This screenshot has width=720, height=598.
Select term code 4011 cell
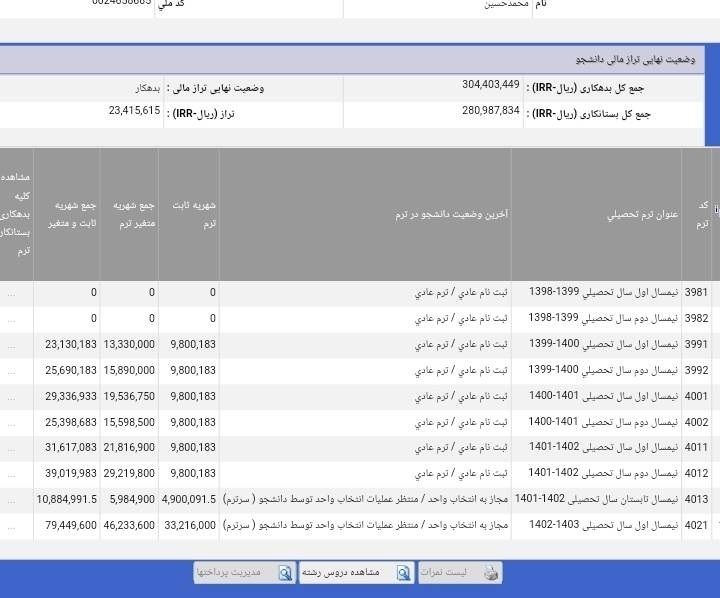696,447
